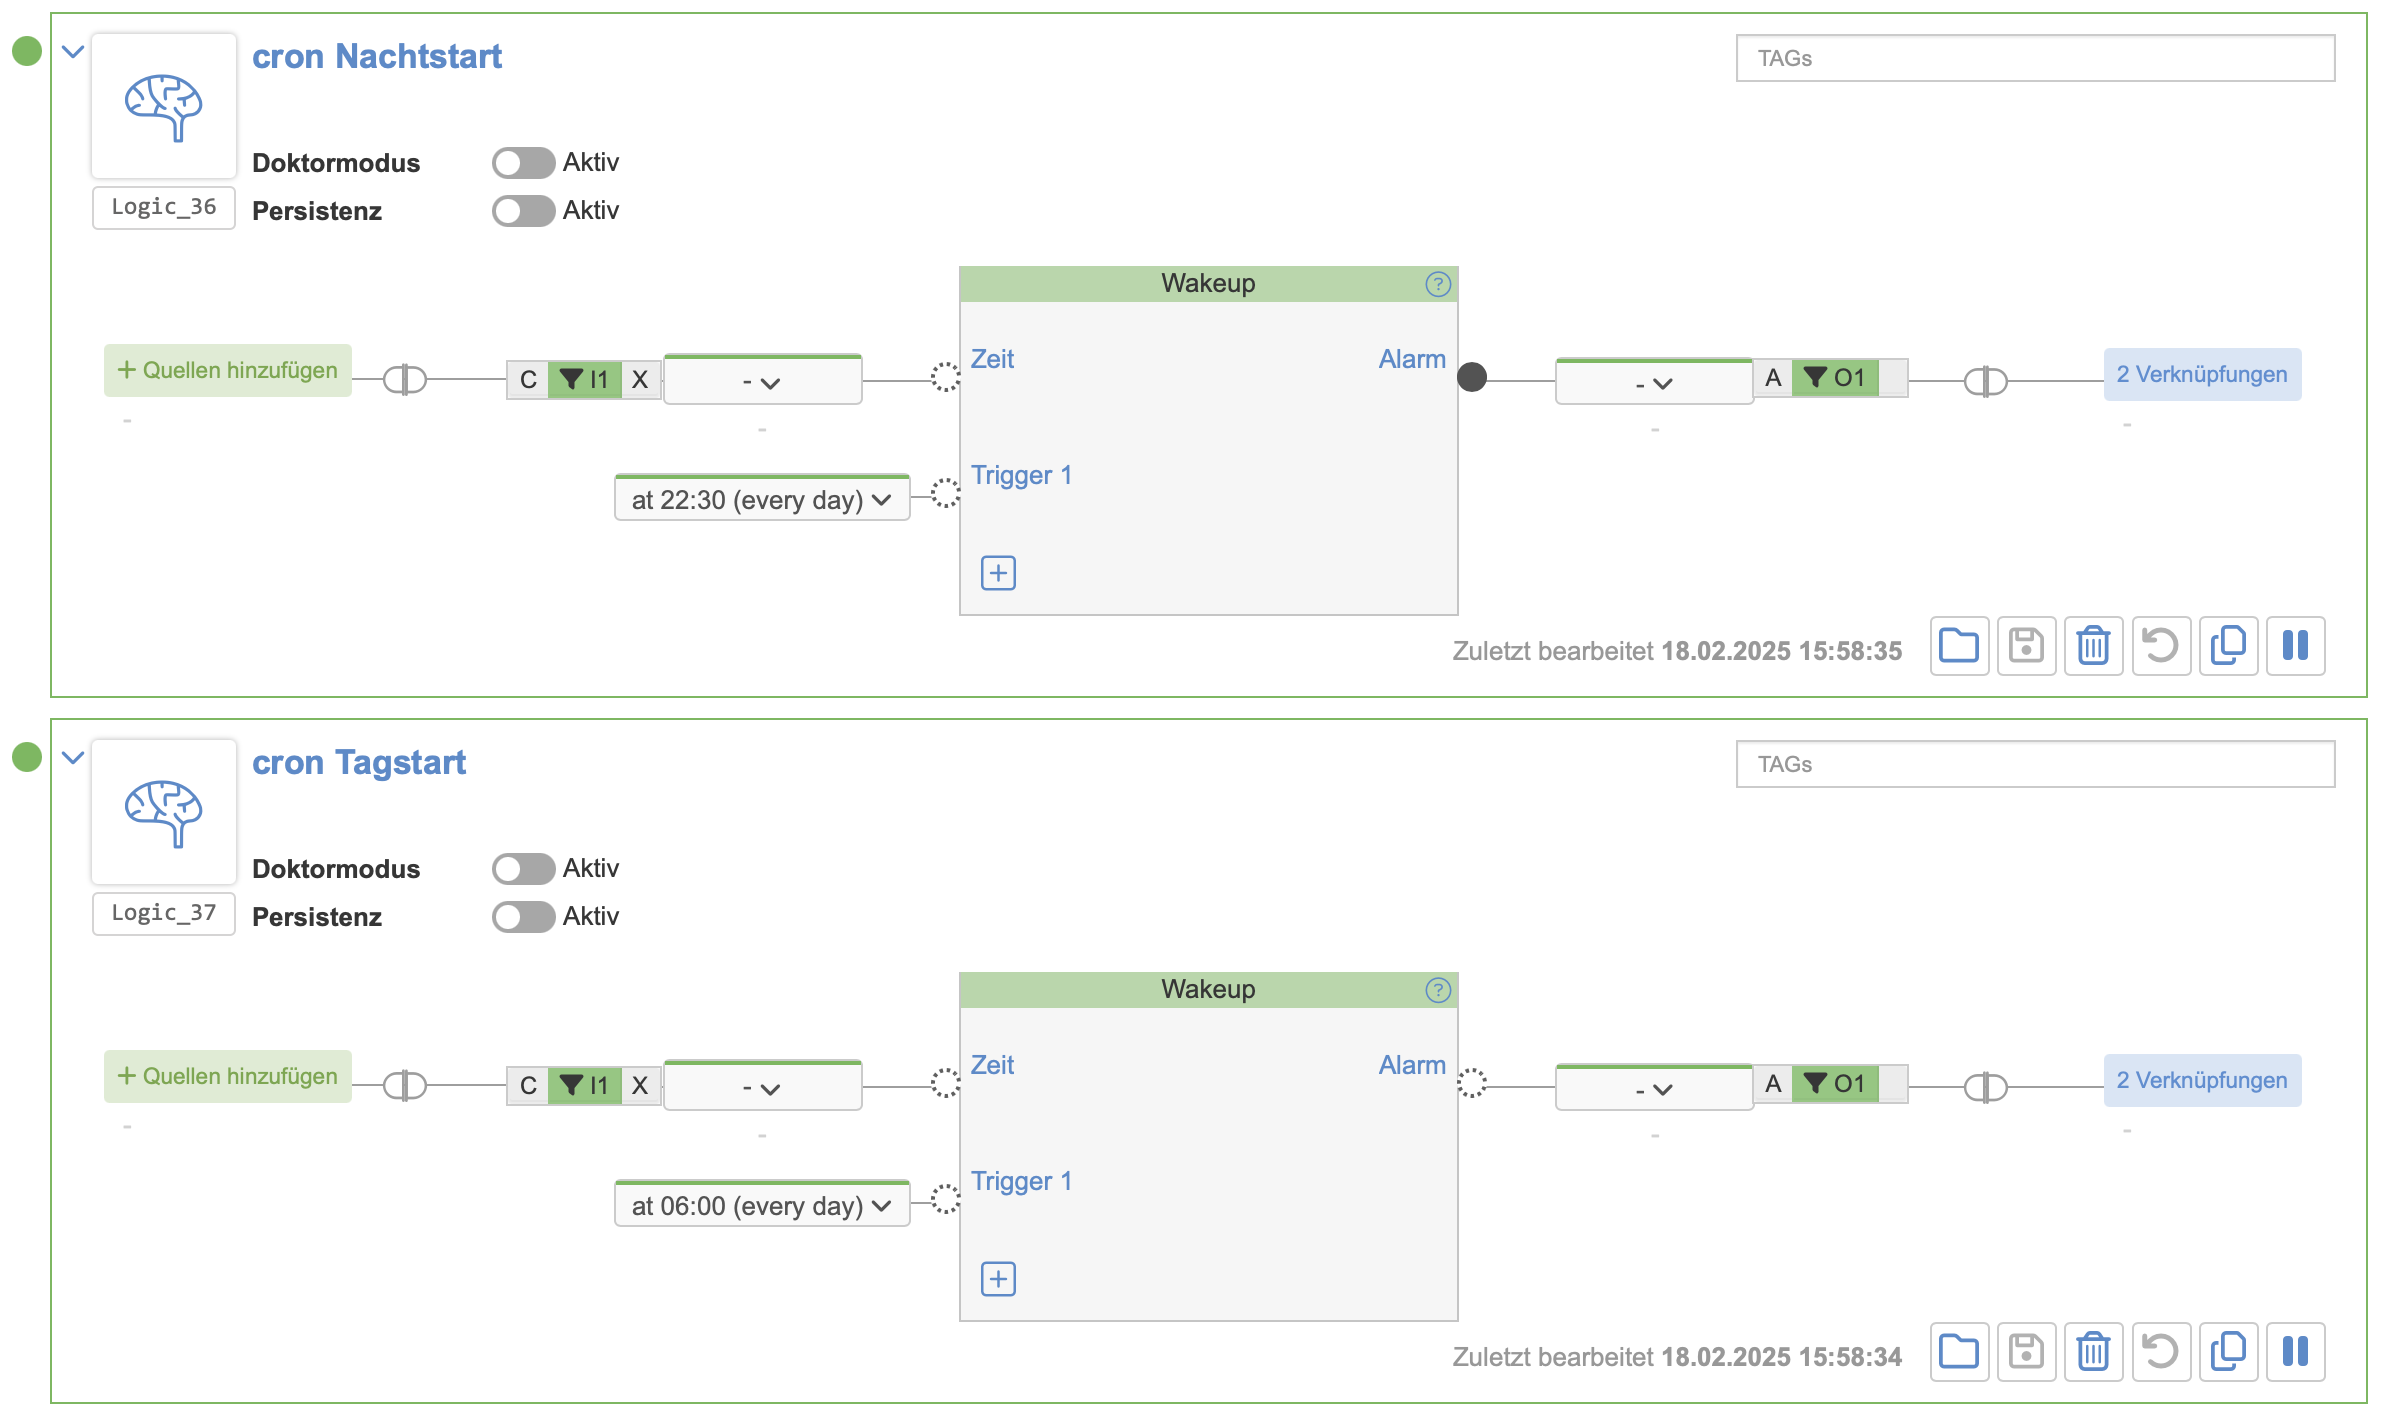Enable Doktormodus for cron Nachtstart
The width and height of the screenshot is (2386, 1414).
click(x=523, y=163)
